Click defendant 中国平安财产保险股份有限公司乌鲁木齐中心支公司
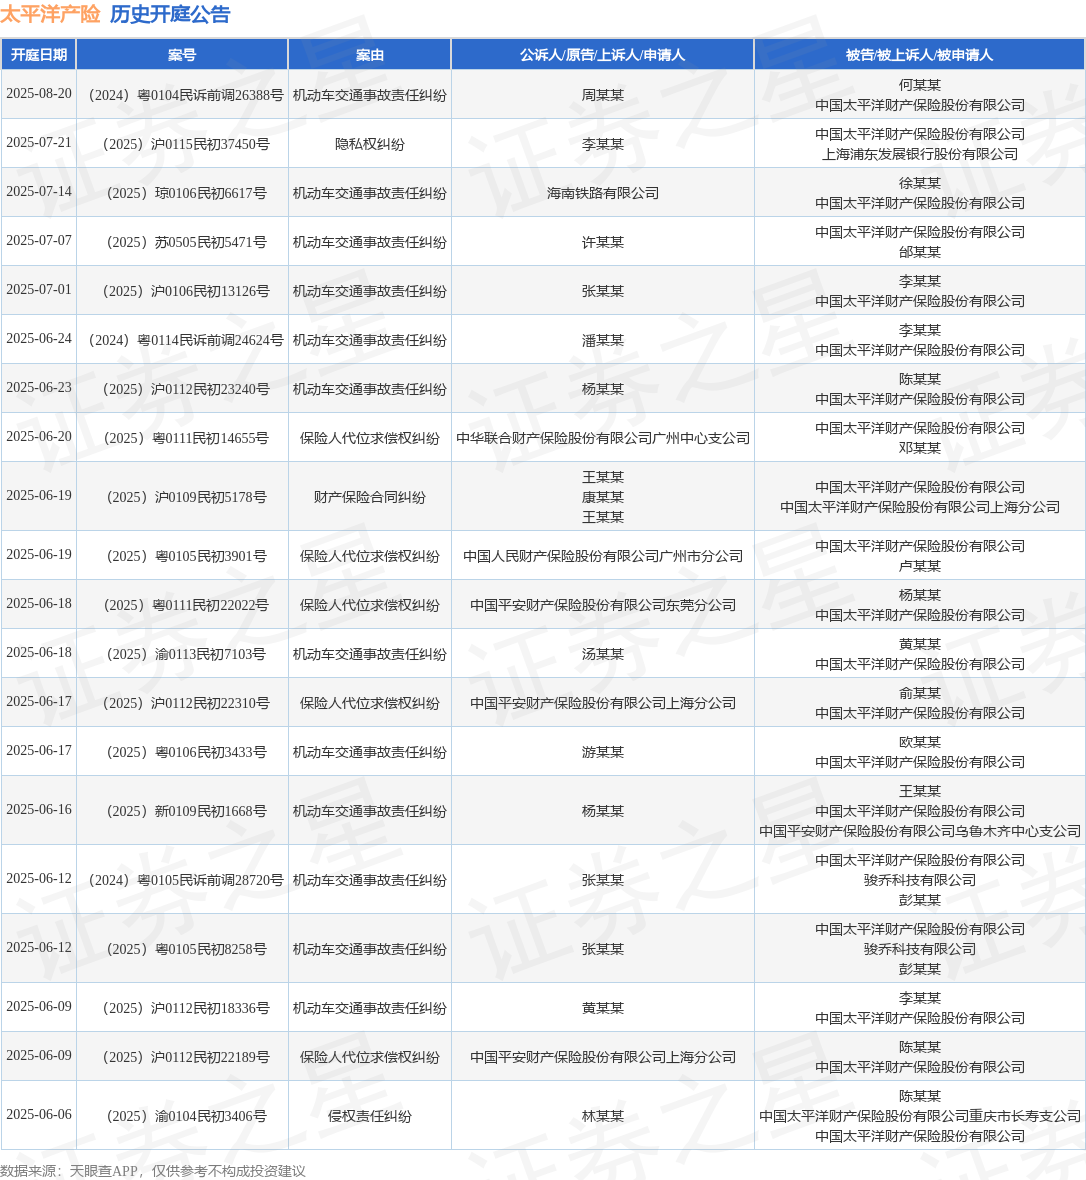This screenshot has height=1180, width=1086. 920,831
